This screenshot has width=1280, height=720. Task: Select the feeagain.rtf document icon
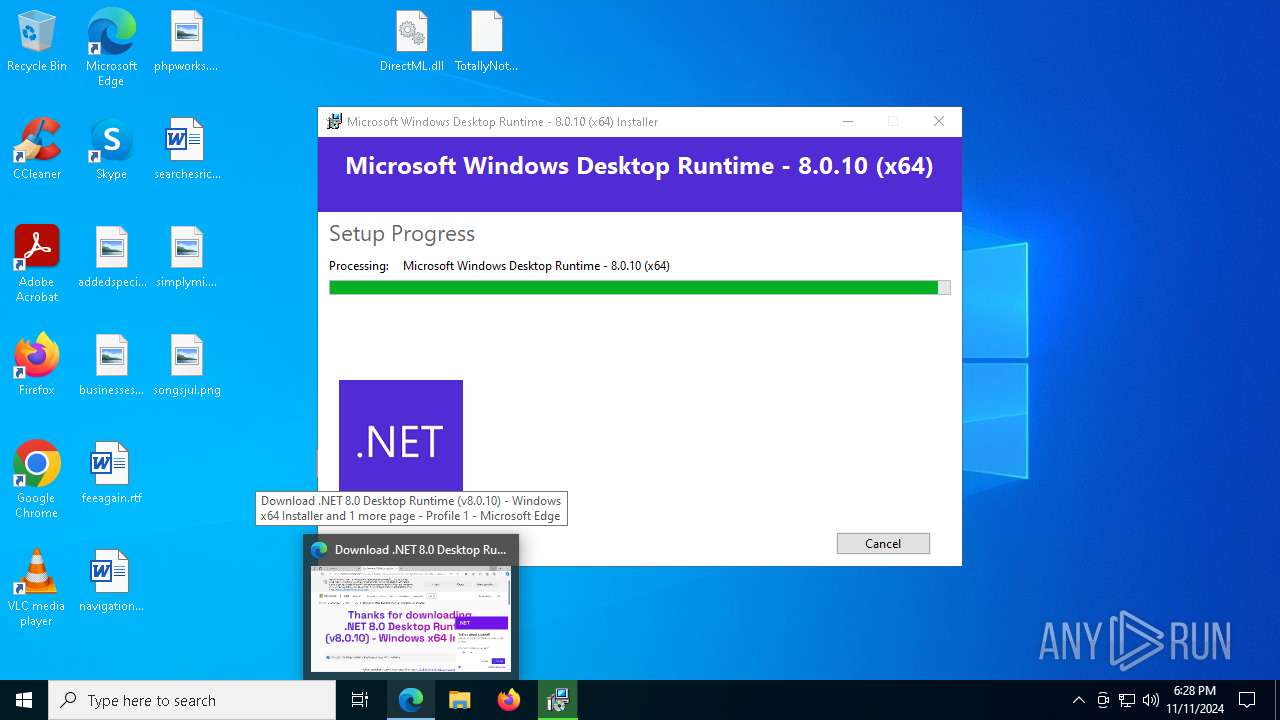[x=111, y=474]
